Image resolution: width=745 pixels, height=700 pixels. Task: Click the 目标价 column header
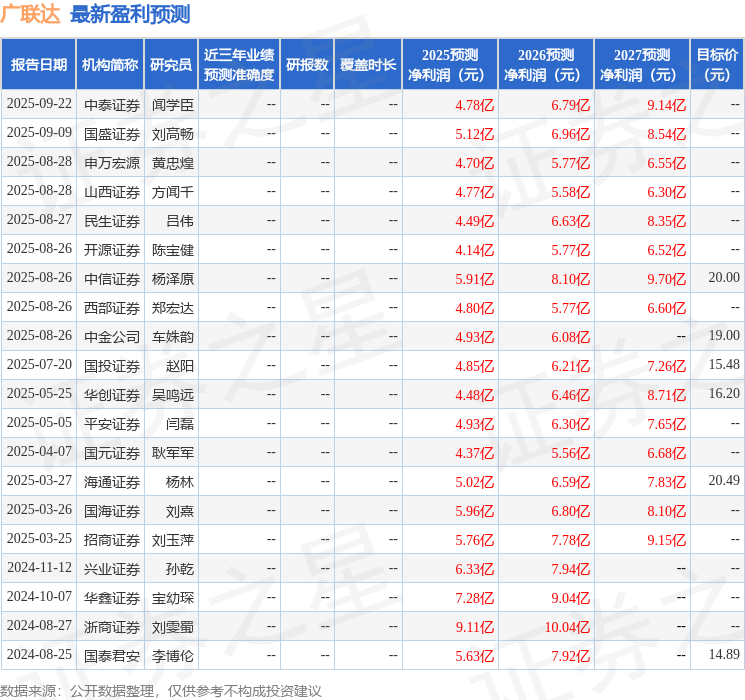coord(717,64)
